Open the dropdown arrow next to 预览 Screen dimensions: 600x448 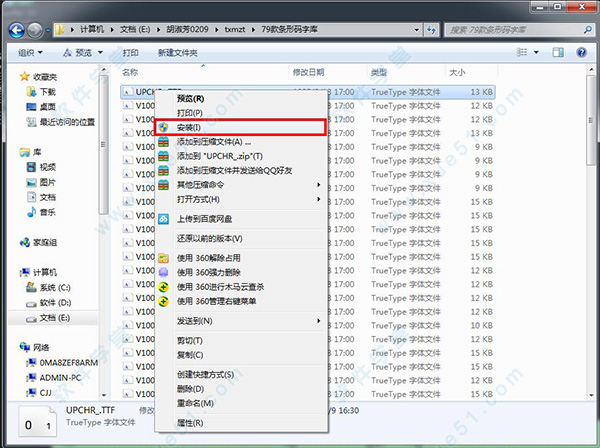point(100,52)
